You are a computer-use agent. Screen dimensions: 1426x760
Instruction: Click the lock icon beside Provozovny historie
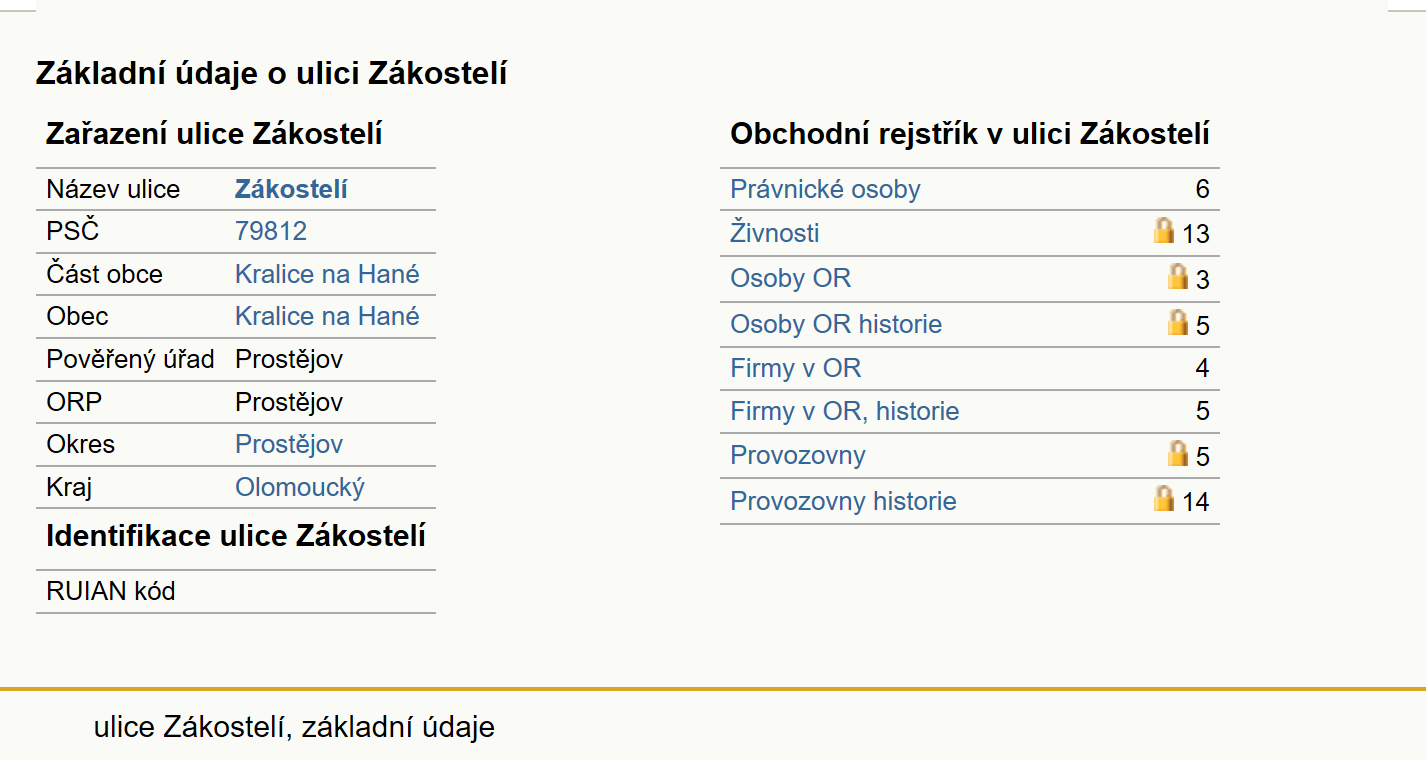pyautogui.click(x=1163, y=499)
